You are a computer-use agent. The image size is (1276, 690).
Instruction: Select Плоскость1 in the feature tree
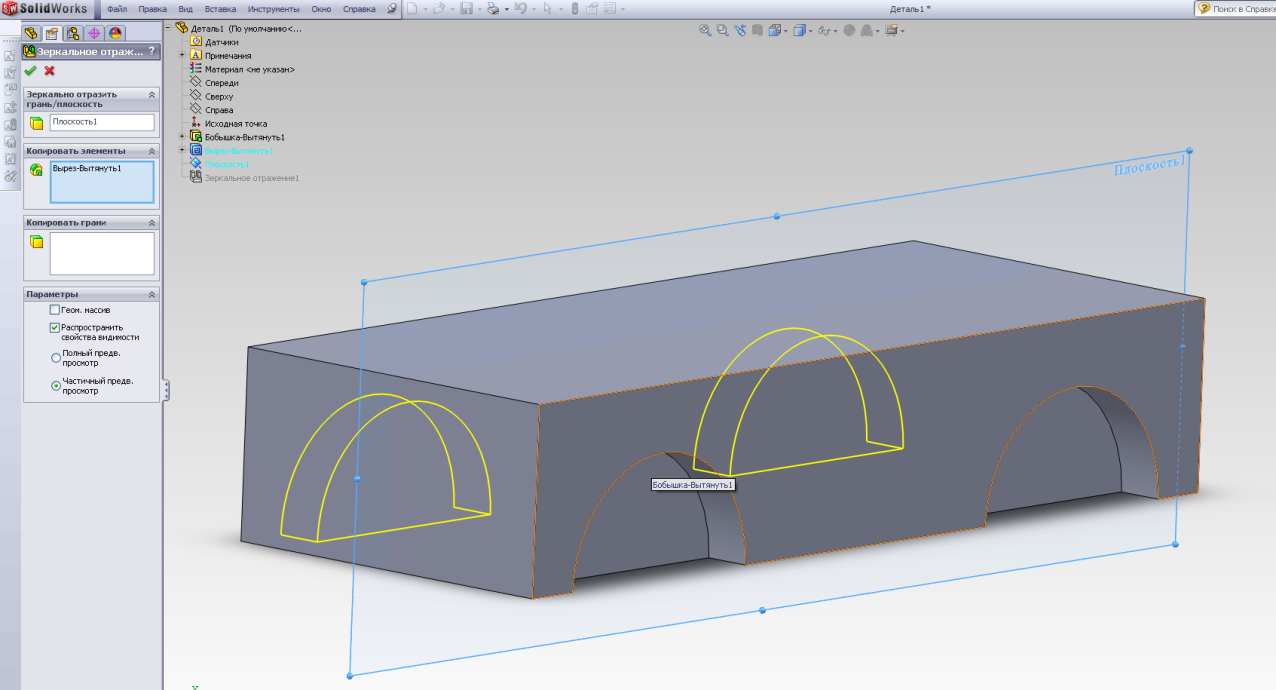226,164
